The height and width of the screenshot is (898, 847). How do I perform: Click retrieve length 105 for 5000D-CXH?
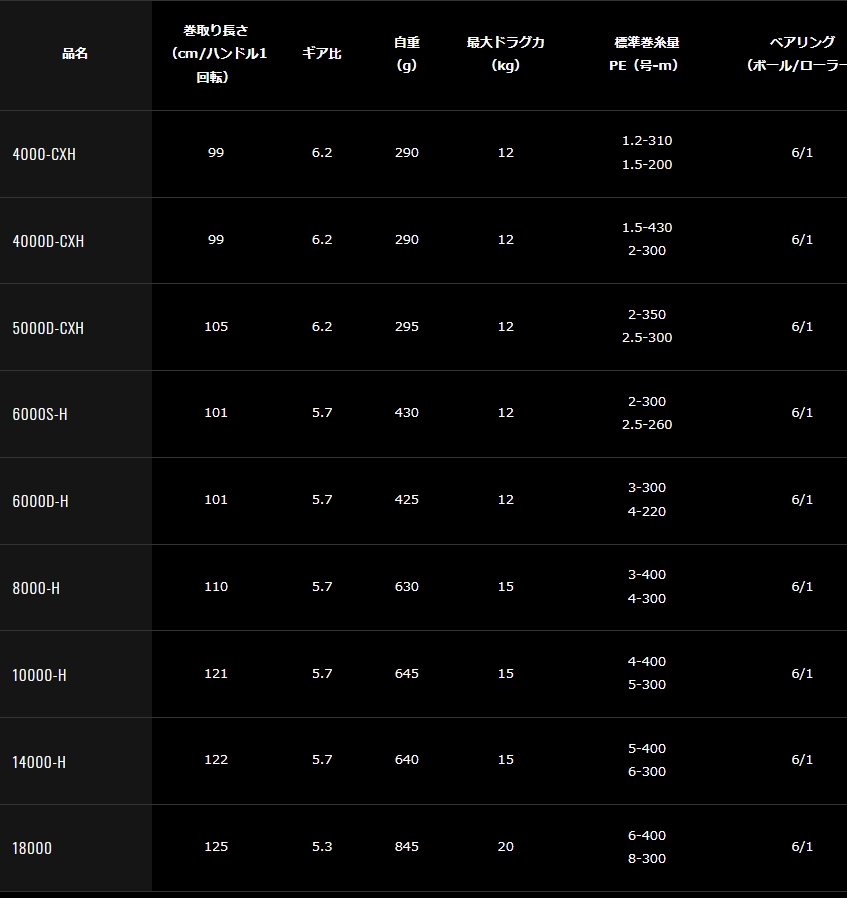tap(216, 326)
